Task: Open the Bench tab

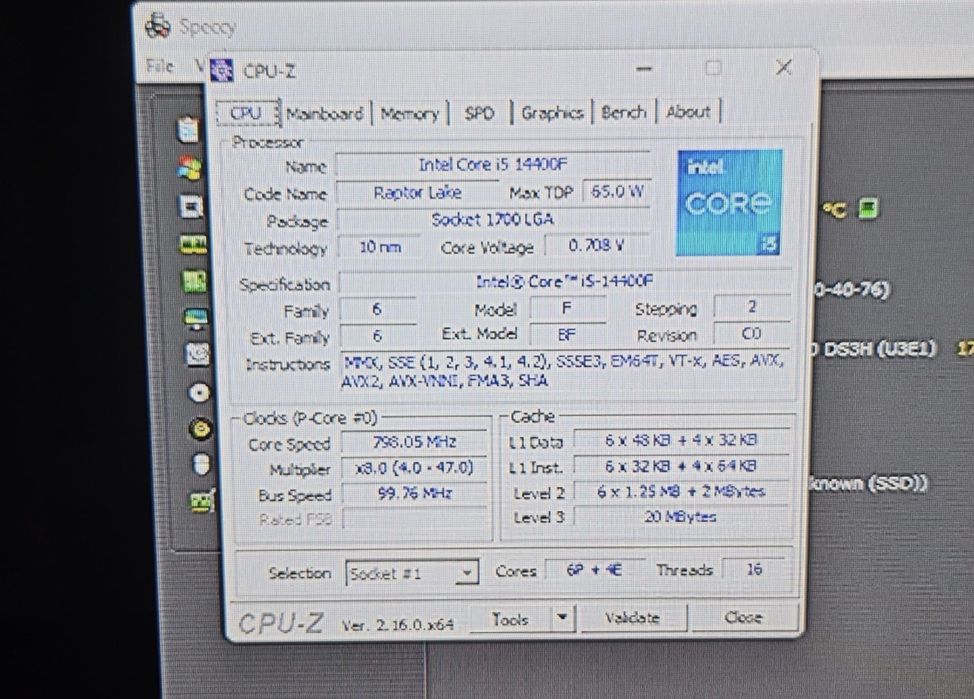Action: (x=624, y=112)
